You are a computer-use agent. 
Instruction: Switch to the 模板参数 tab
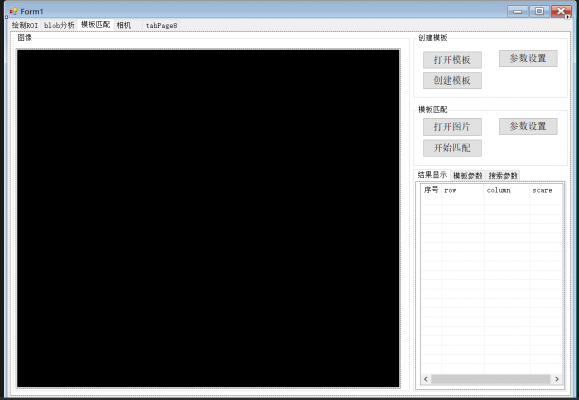tap(467, 175)
